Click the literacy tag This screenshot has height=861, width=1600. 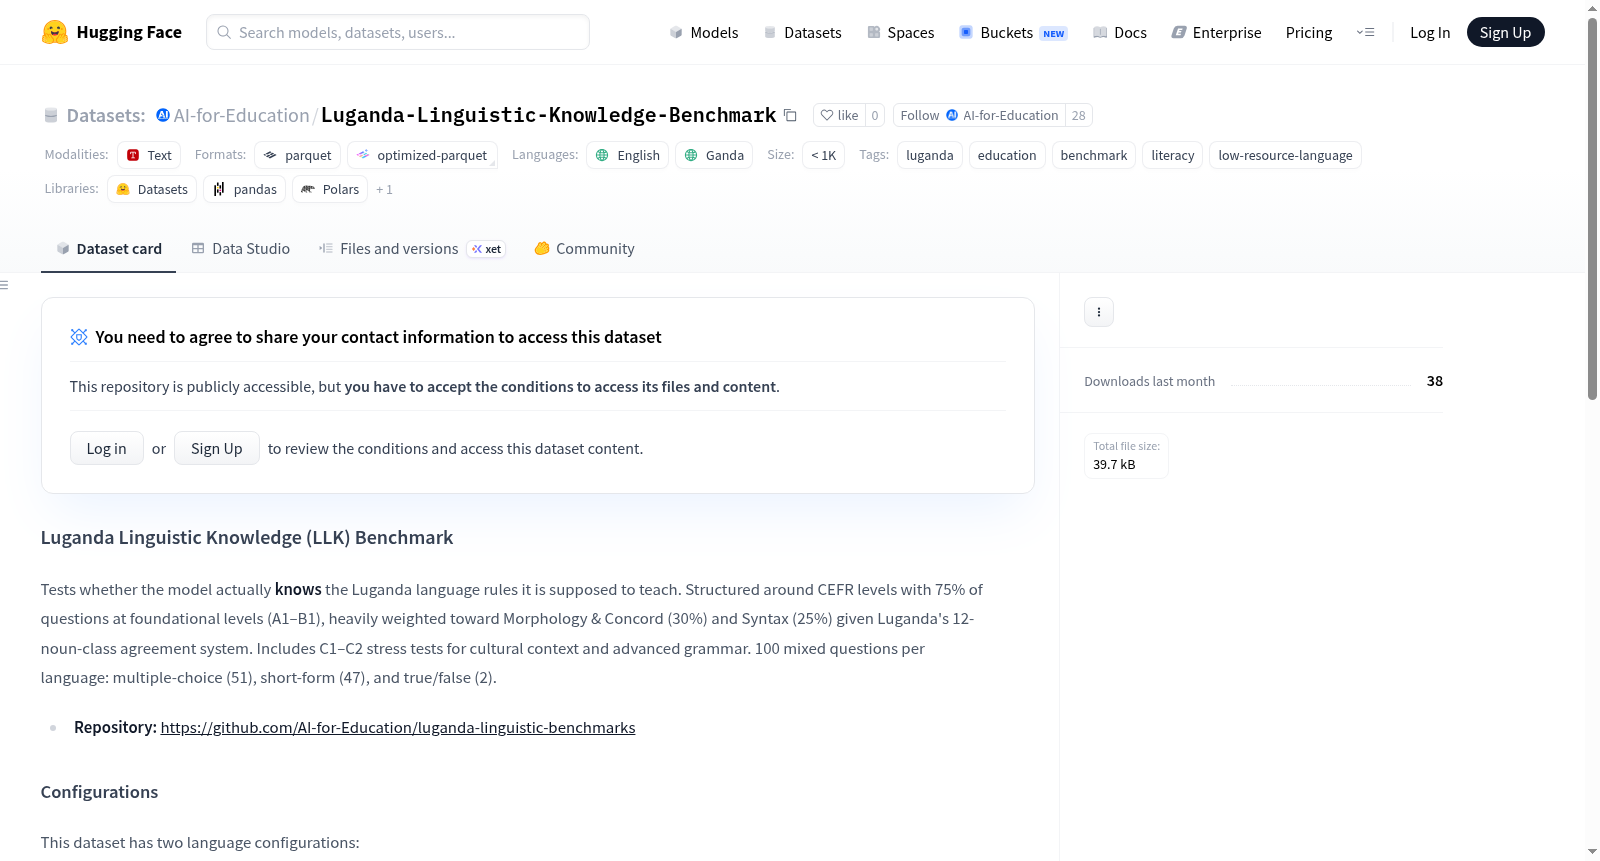pyautogui.click(x=1173, y=155)
